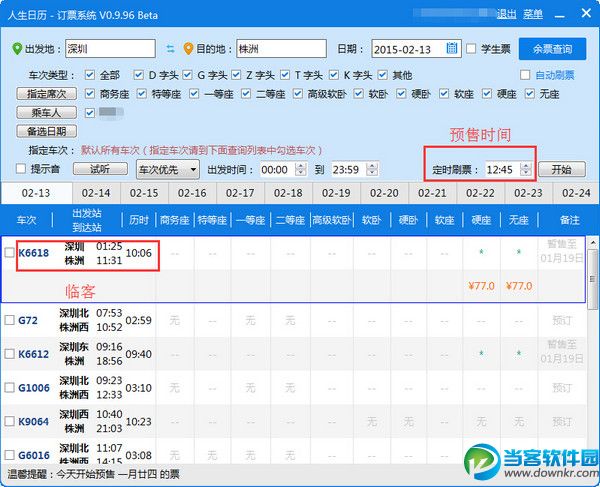
Task: Minimize the ticket booking window
Action: (559, 15)
